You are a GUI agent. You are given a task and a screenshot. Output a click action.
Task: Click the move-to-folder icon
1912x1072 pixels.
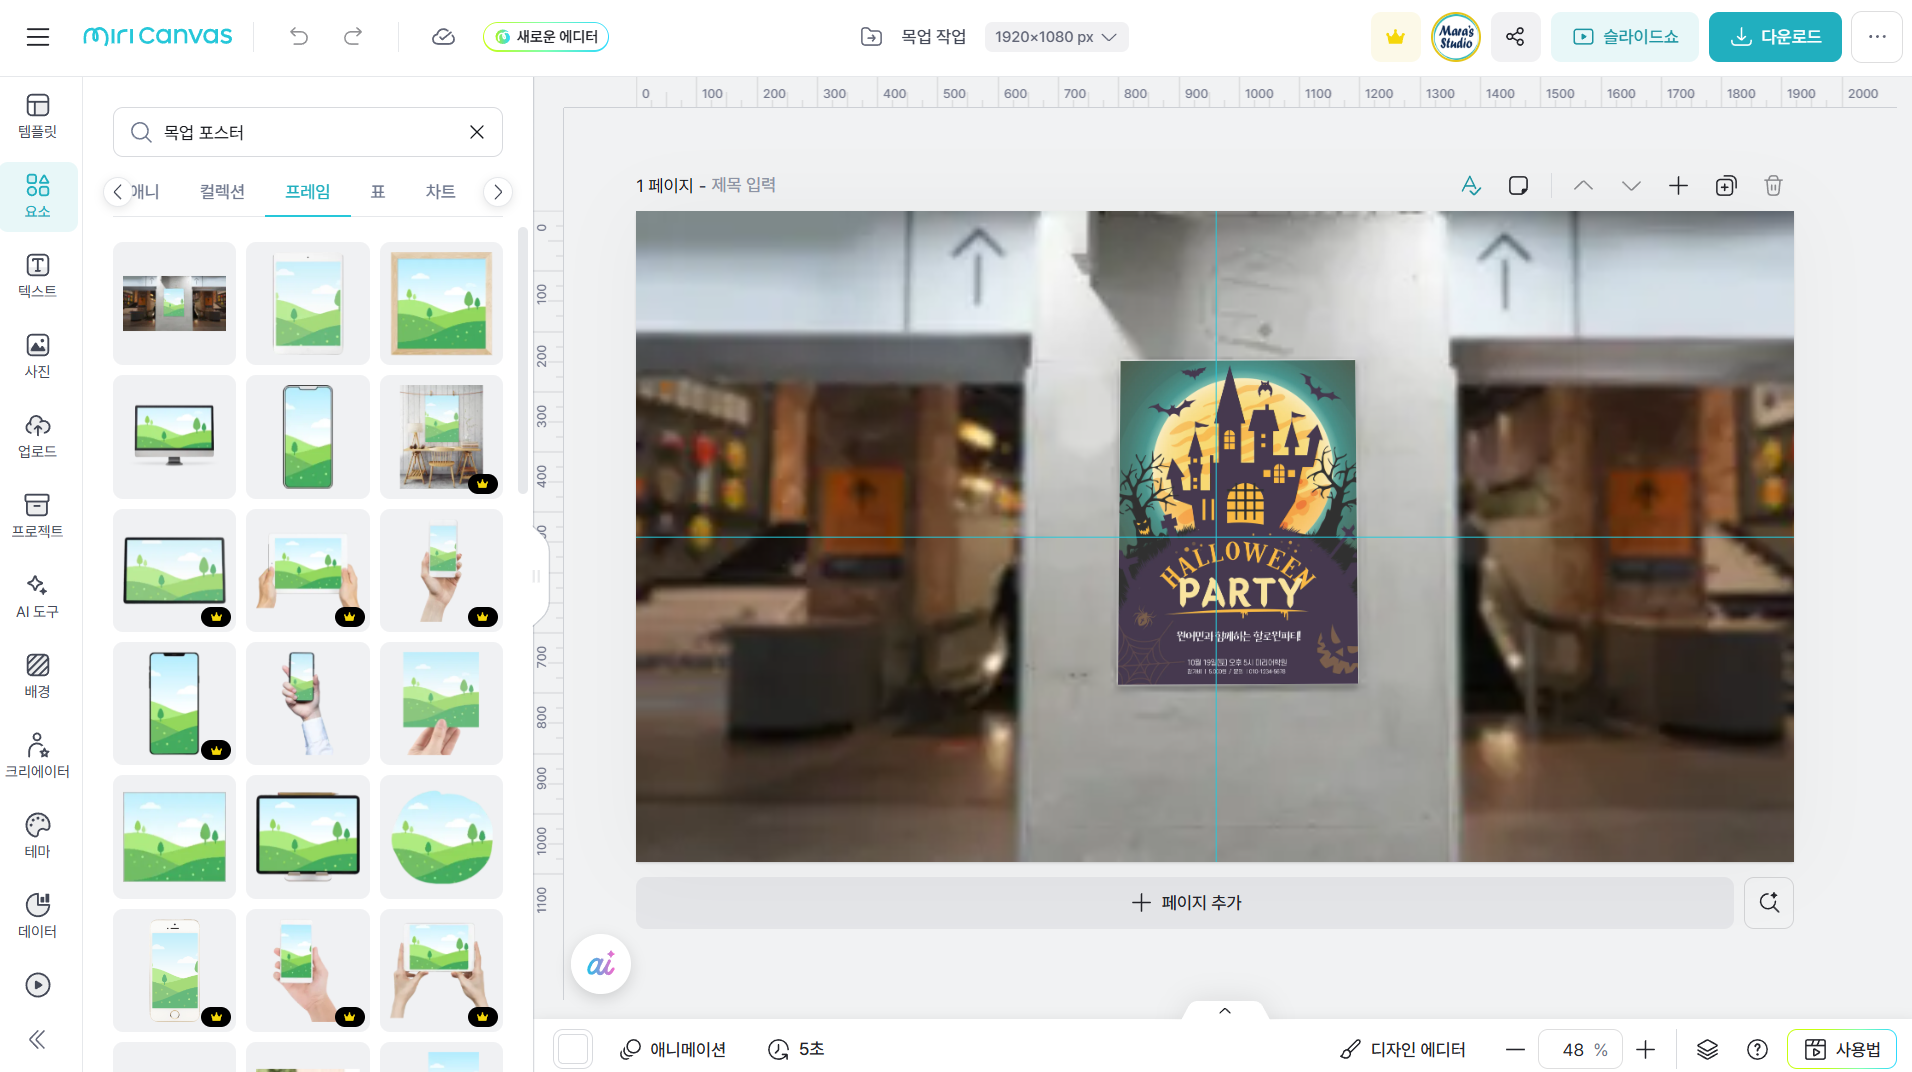[x=871, y=37]
